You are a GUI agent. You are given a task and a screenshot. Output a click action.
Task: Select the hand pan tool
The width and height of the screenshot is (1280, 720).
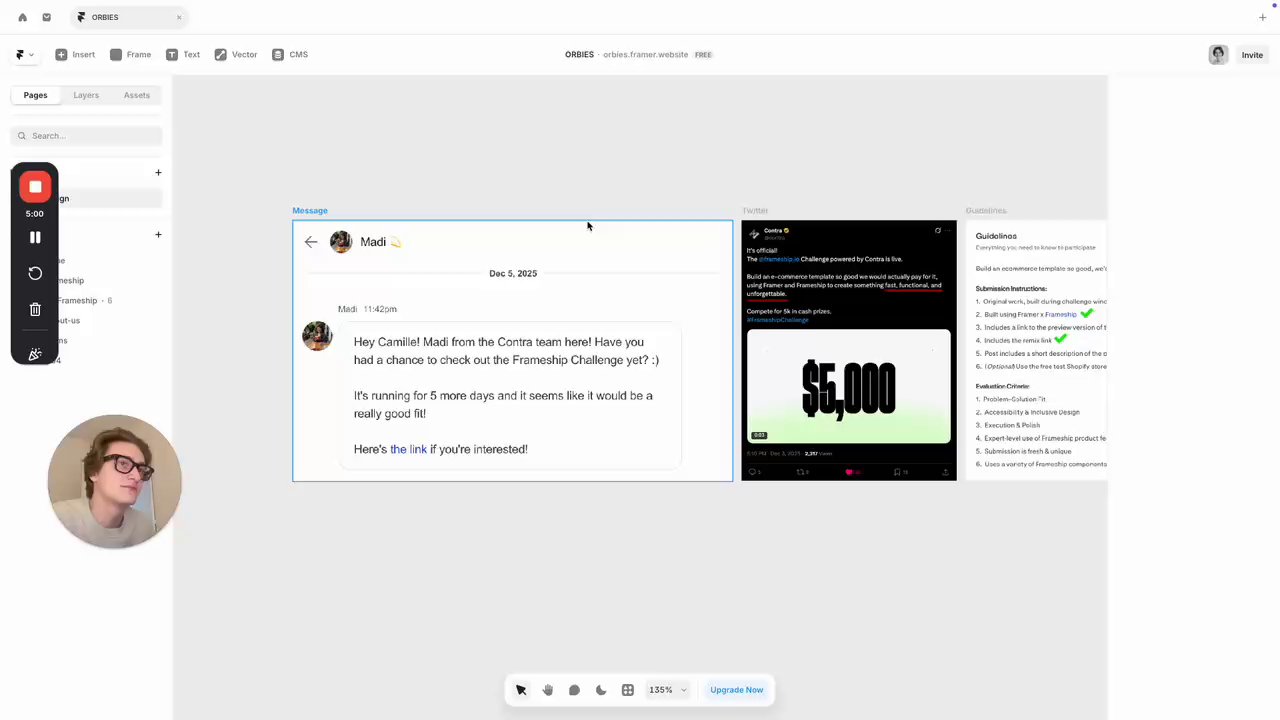pos(548,690)
